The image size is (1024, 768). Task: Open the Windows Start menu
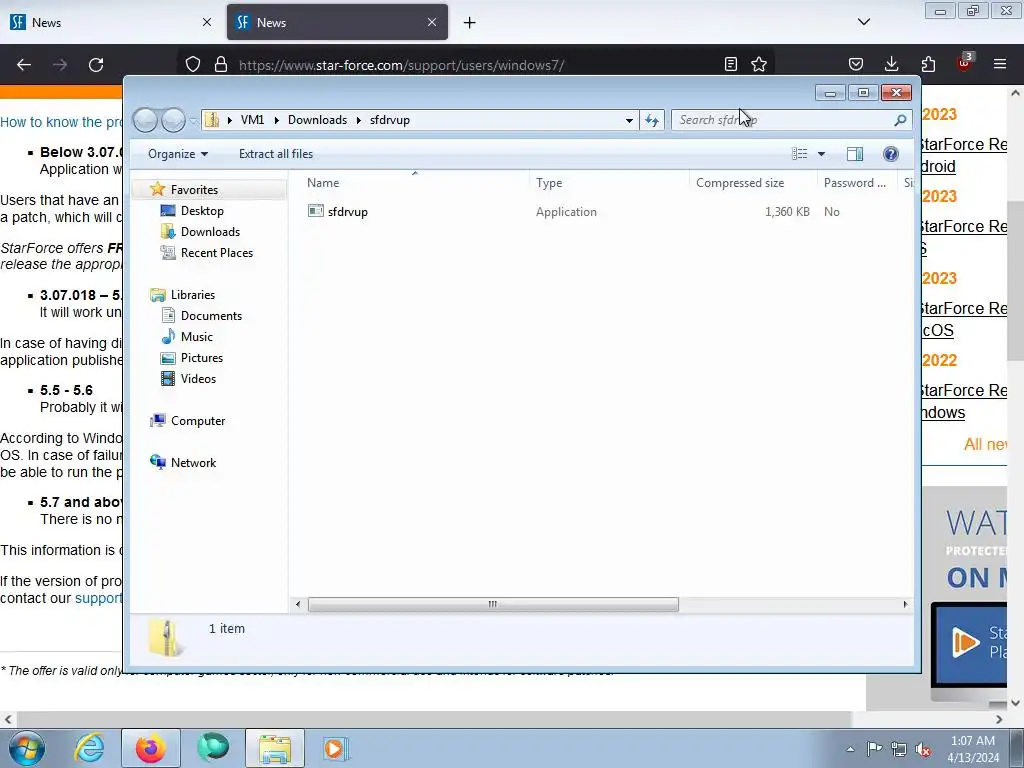point(27,748)
